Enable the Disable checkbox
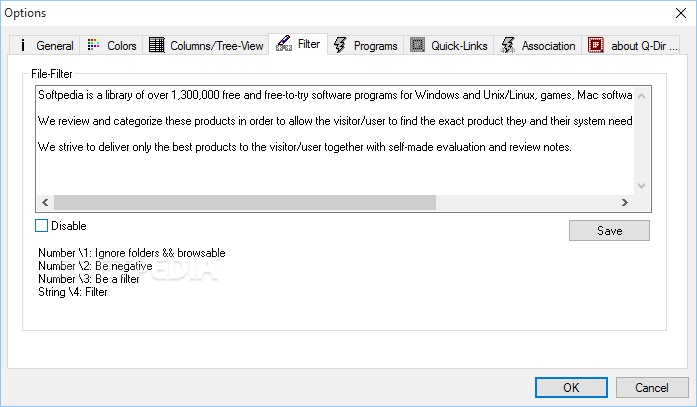Screen dimensions: 697x407 pyautogui.click(x=41, y=226)
